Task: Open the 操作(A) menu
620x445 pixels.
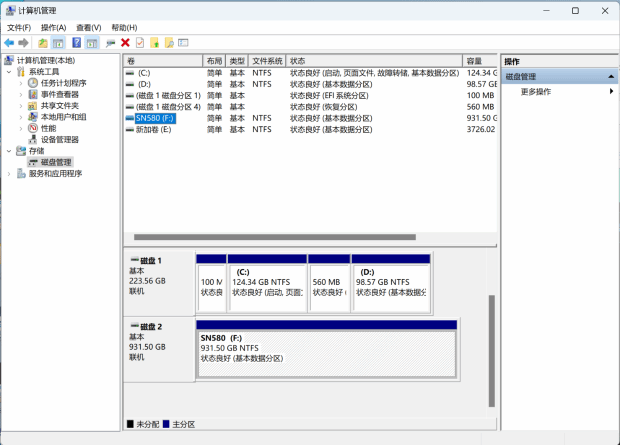Action: [53, 28]
